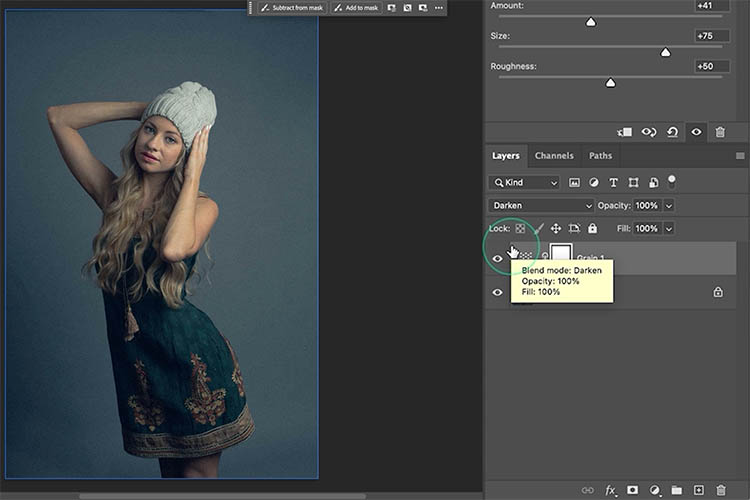This screenshot has width=750, height=500.
Task: Click the add layer style fx icon
Action: coord(610,490)
